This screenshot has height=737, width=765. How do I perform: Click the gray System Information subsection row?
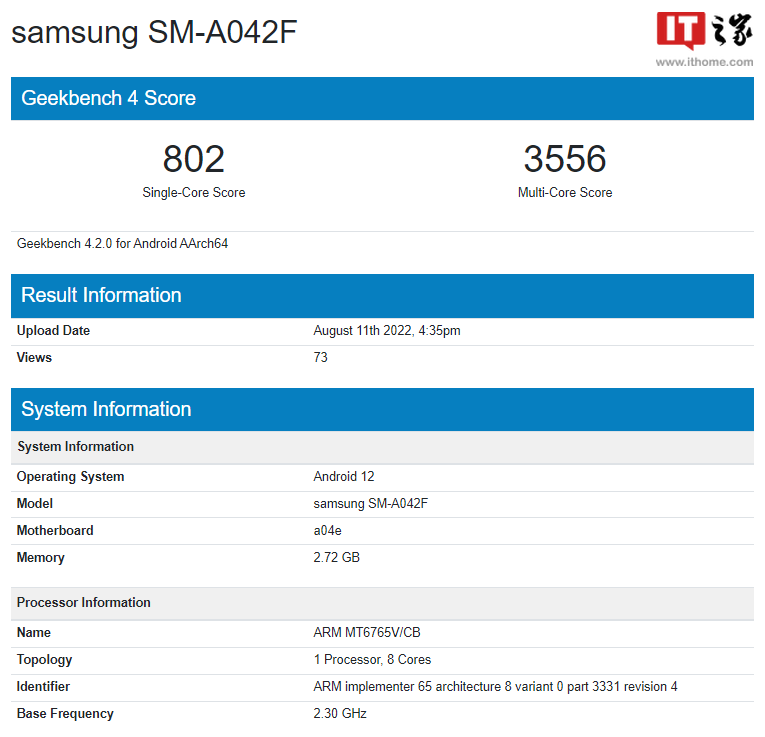tap(382, 447)
